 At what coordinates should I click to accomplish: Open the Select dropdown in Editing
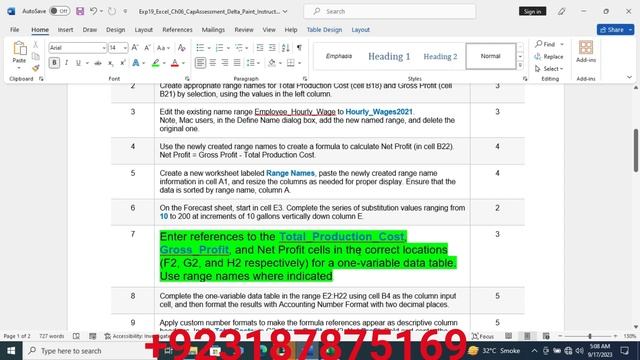tap(549, 69)
